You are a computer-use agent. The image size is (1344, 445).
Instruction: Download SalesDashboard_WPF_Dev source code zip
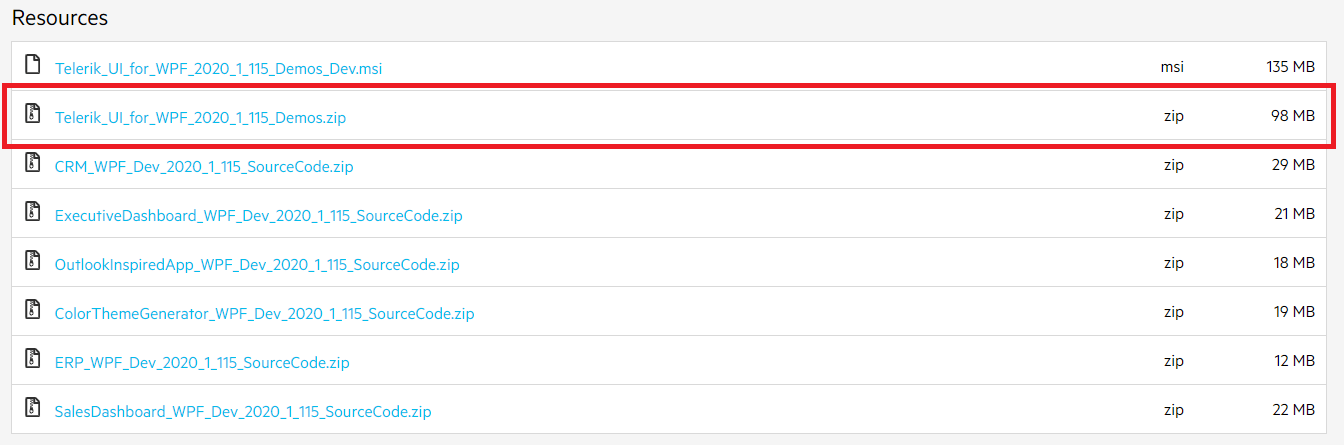point(243,412)
